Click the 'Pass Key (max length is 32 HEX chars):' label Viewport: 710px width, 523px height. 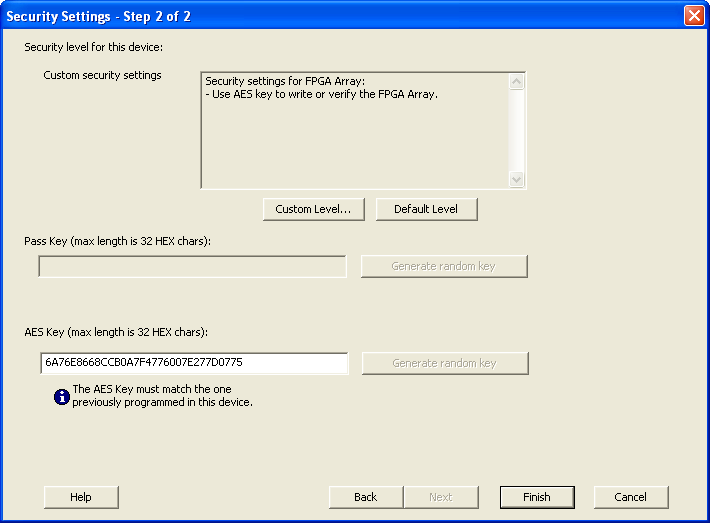pos(117,241)
